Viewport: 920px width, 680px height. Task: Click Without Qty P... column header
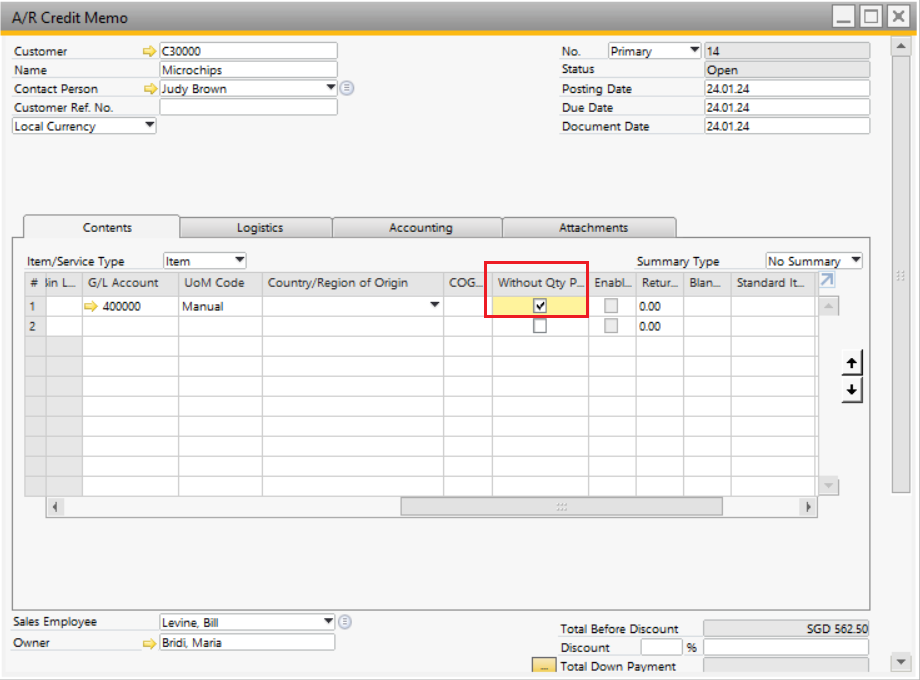(540, 283)
